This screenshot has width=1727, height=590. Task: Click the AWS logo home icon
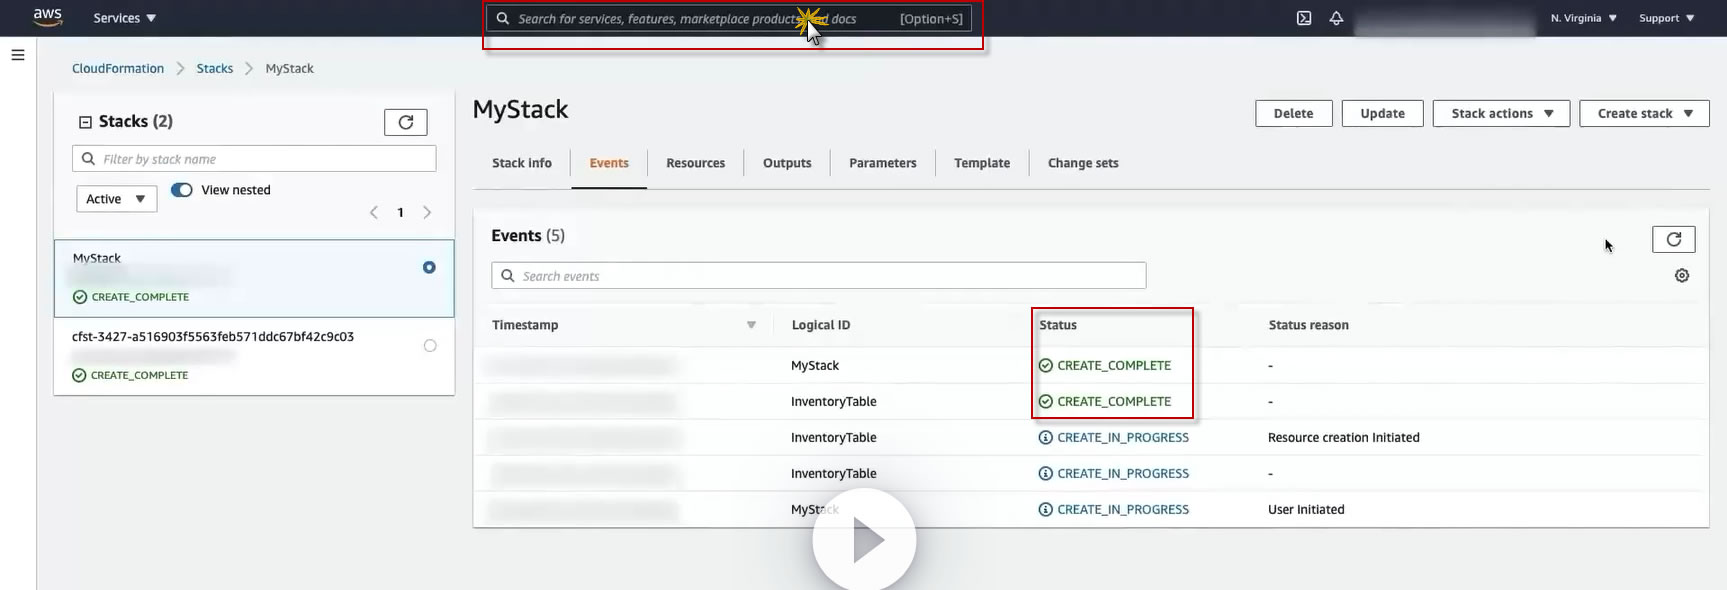(47, 17)
